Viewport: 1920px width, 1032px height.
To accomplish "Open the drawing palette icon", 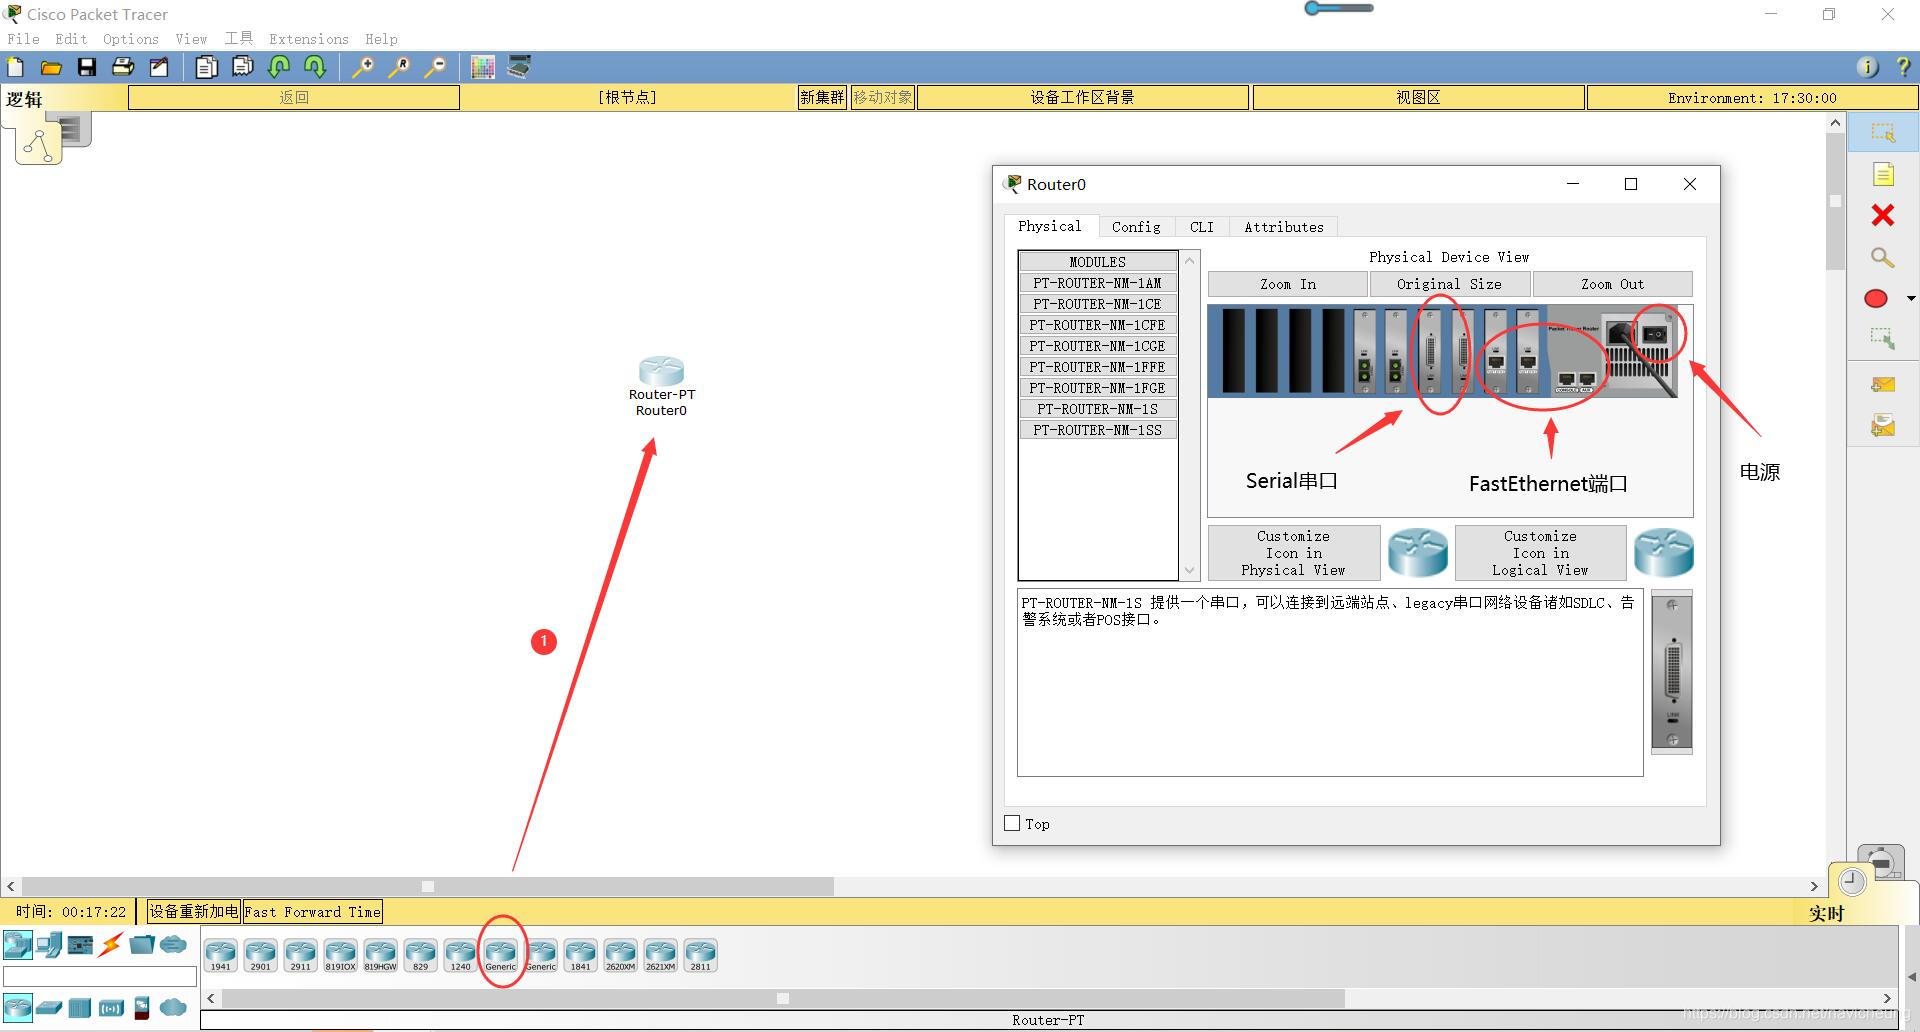I will tap(483, 67).
